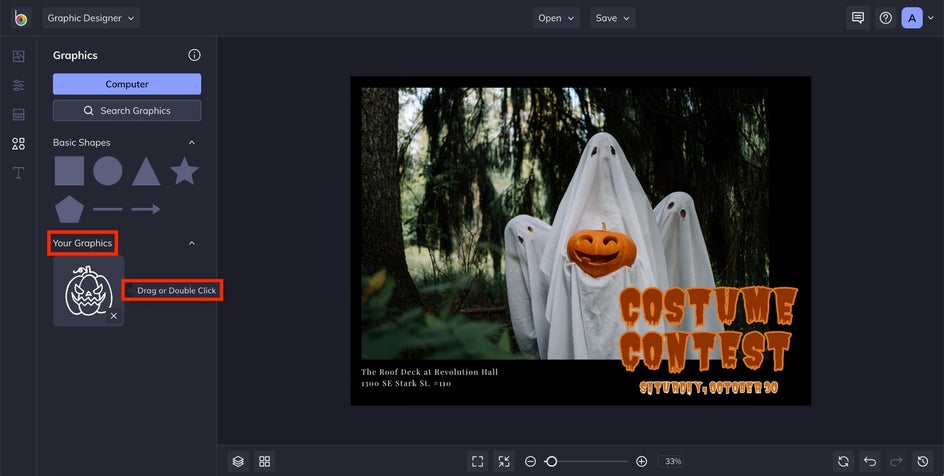The height and width of the screenshot is (476, 944).
Task: Collapse the Basic Shapes section
Action: pos(192,143)
